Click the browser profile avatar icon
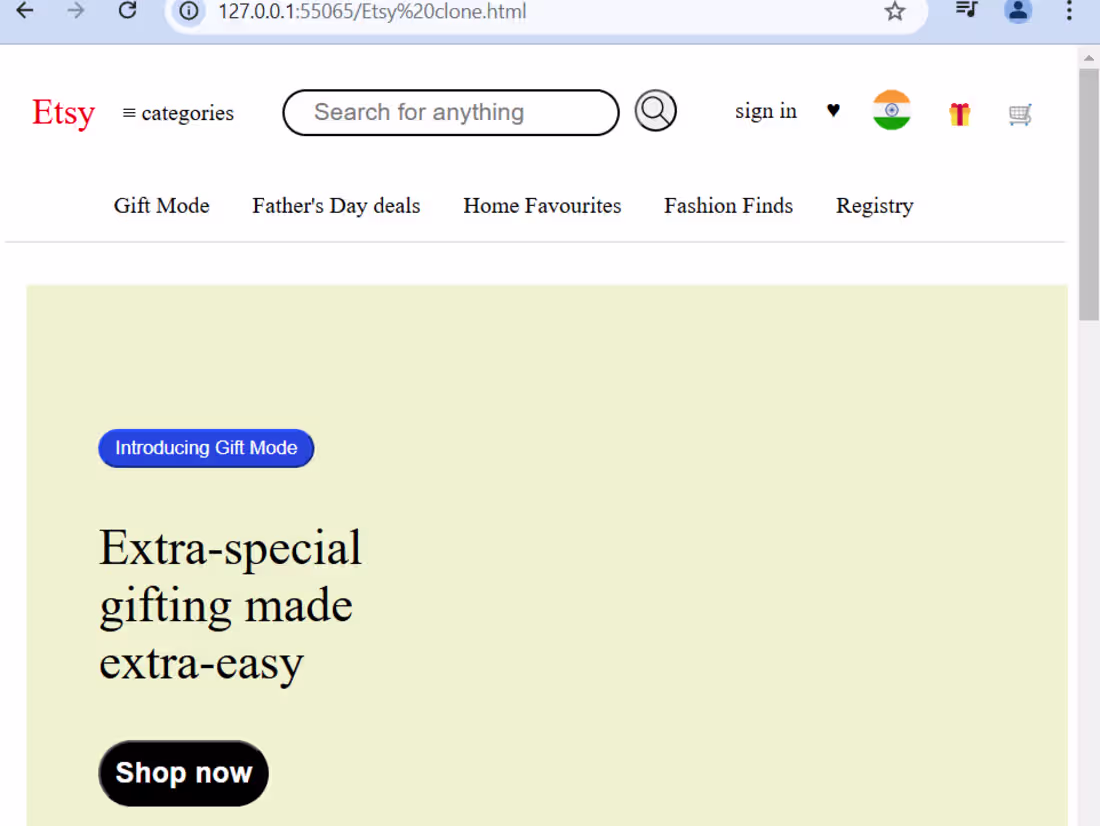The width and height of the screenshot is (1100, 826). coord(1018,11)
